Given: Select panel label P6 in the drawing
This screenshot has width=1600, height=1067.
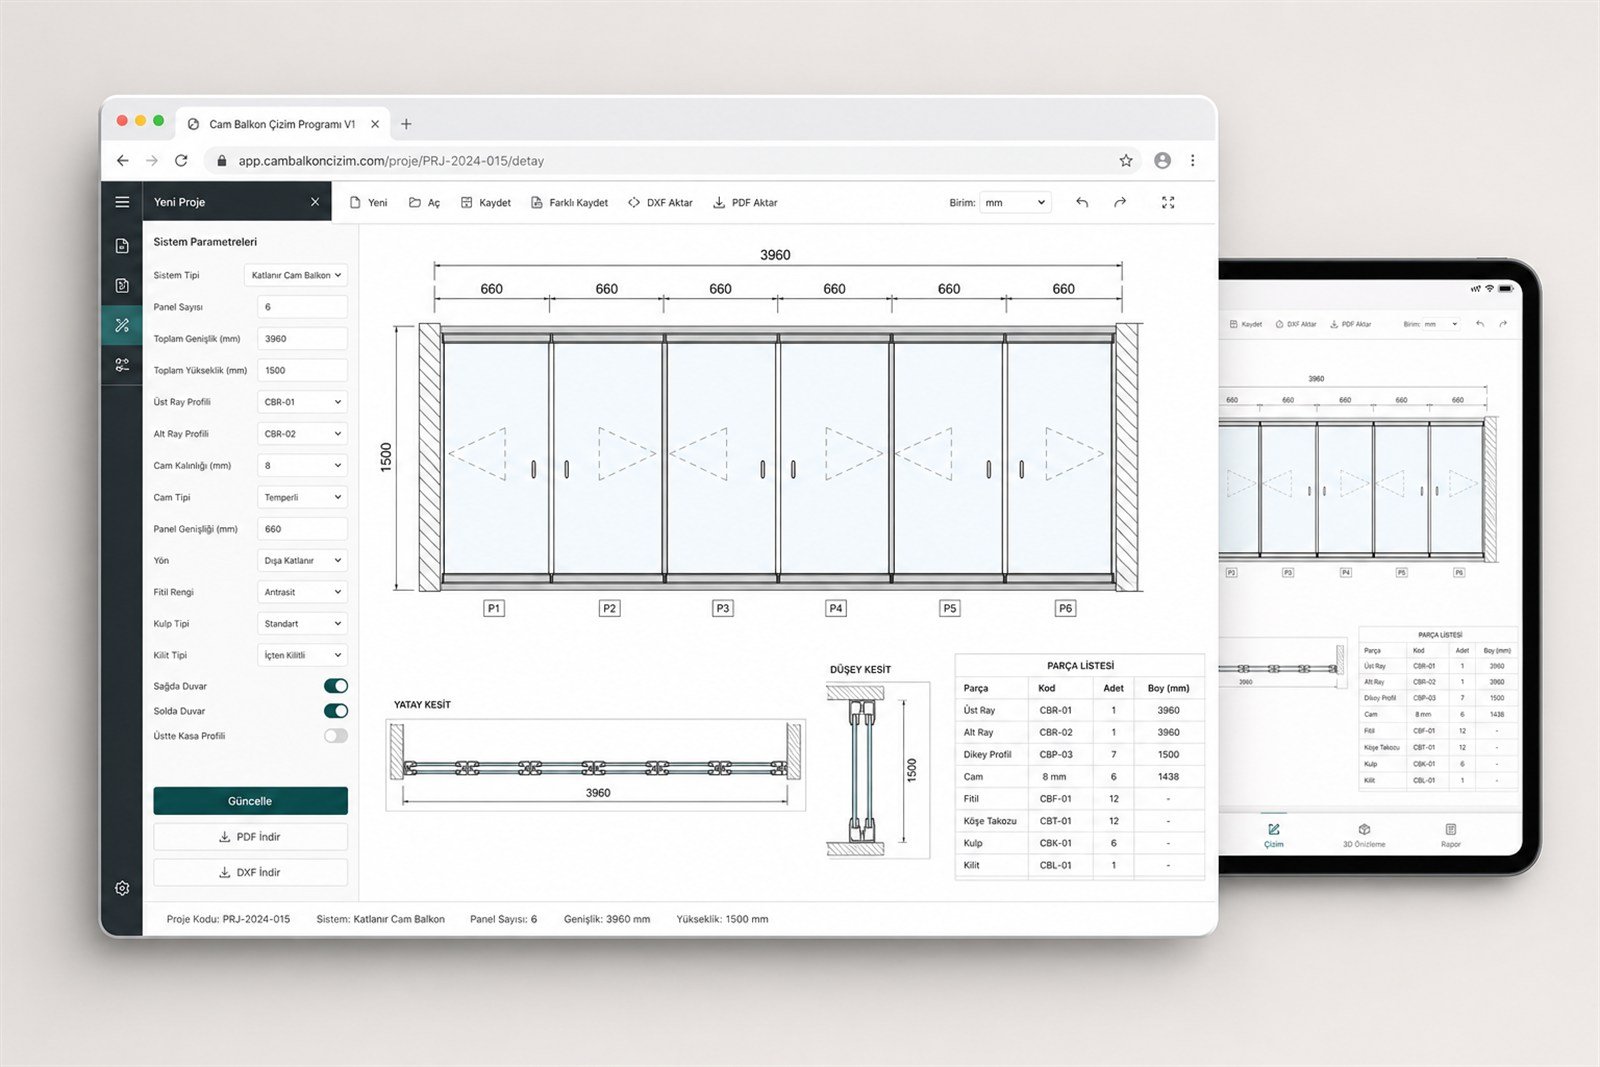Looking at the screenshot, I should click(x=1065, y=608).
